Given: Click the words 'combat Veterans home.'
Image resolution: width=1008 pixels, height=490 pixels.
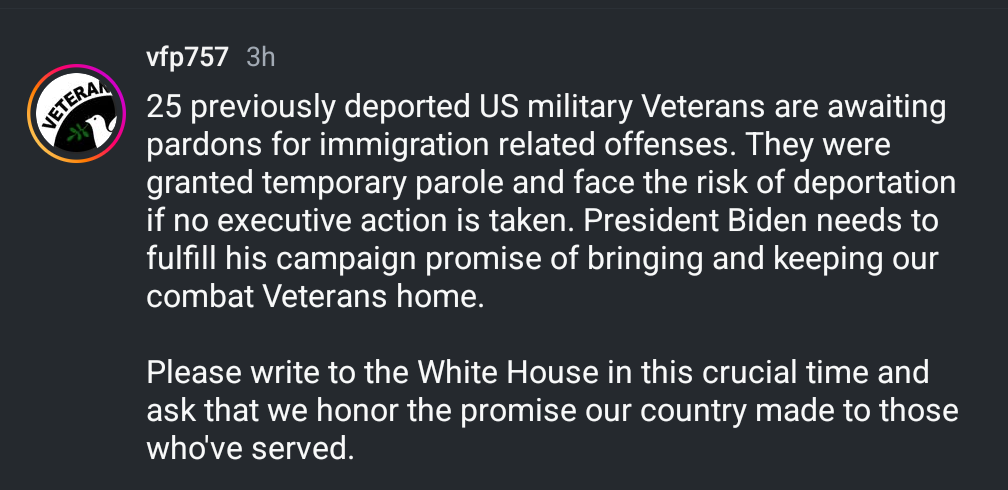Looking at the screenshot, I should 315,296.
